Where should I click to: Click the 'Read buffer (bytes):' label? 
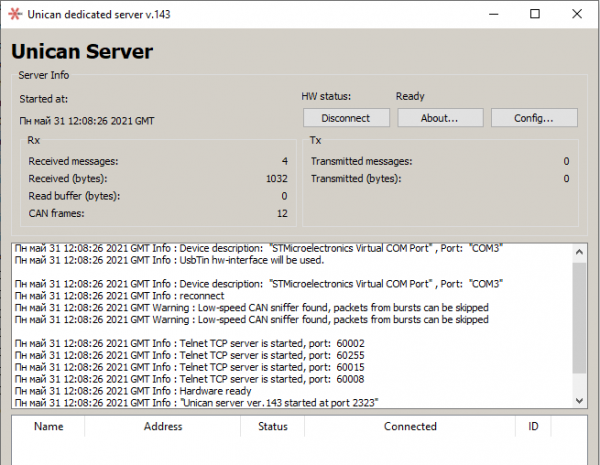(x=74, y=196)
